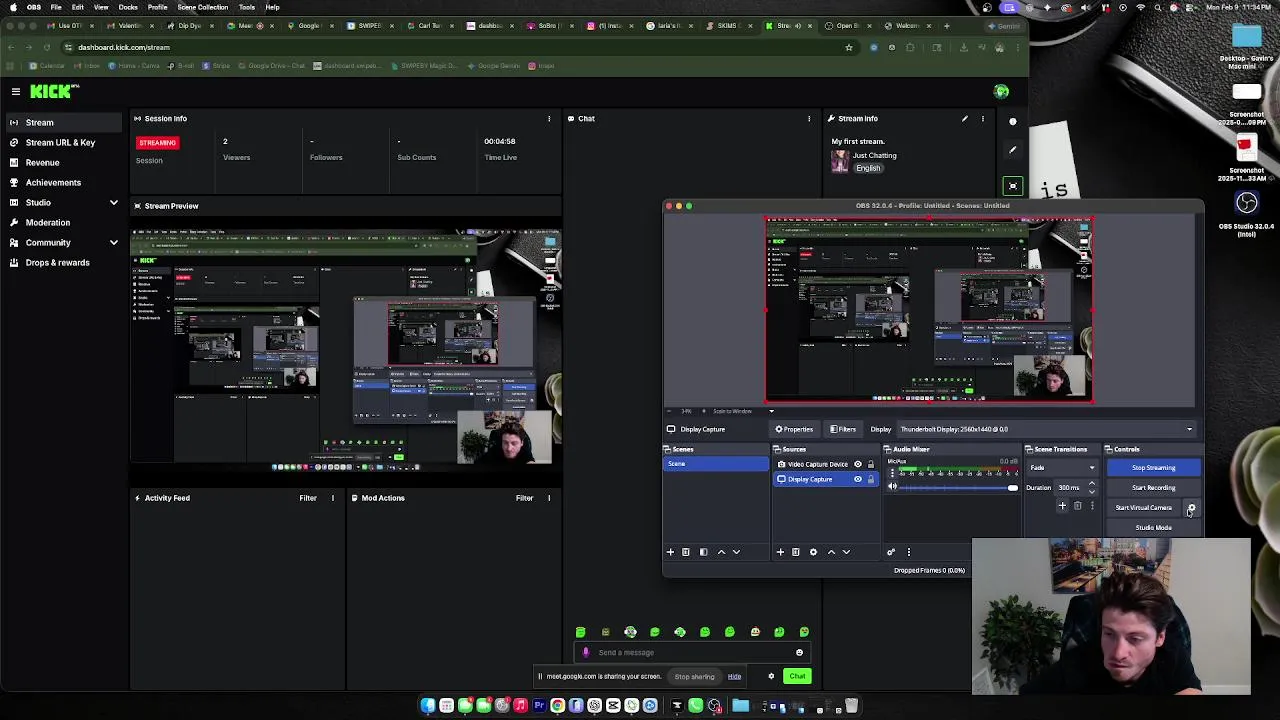Toggle lock on Video Capture Device

(870, 464)
